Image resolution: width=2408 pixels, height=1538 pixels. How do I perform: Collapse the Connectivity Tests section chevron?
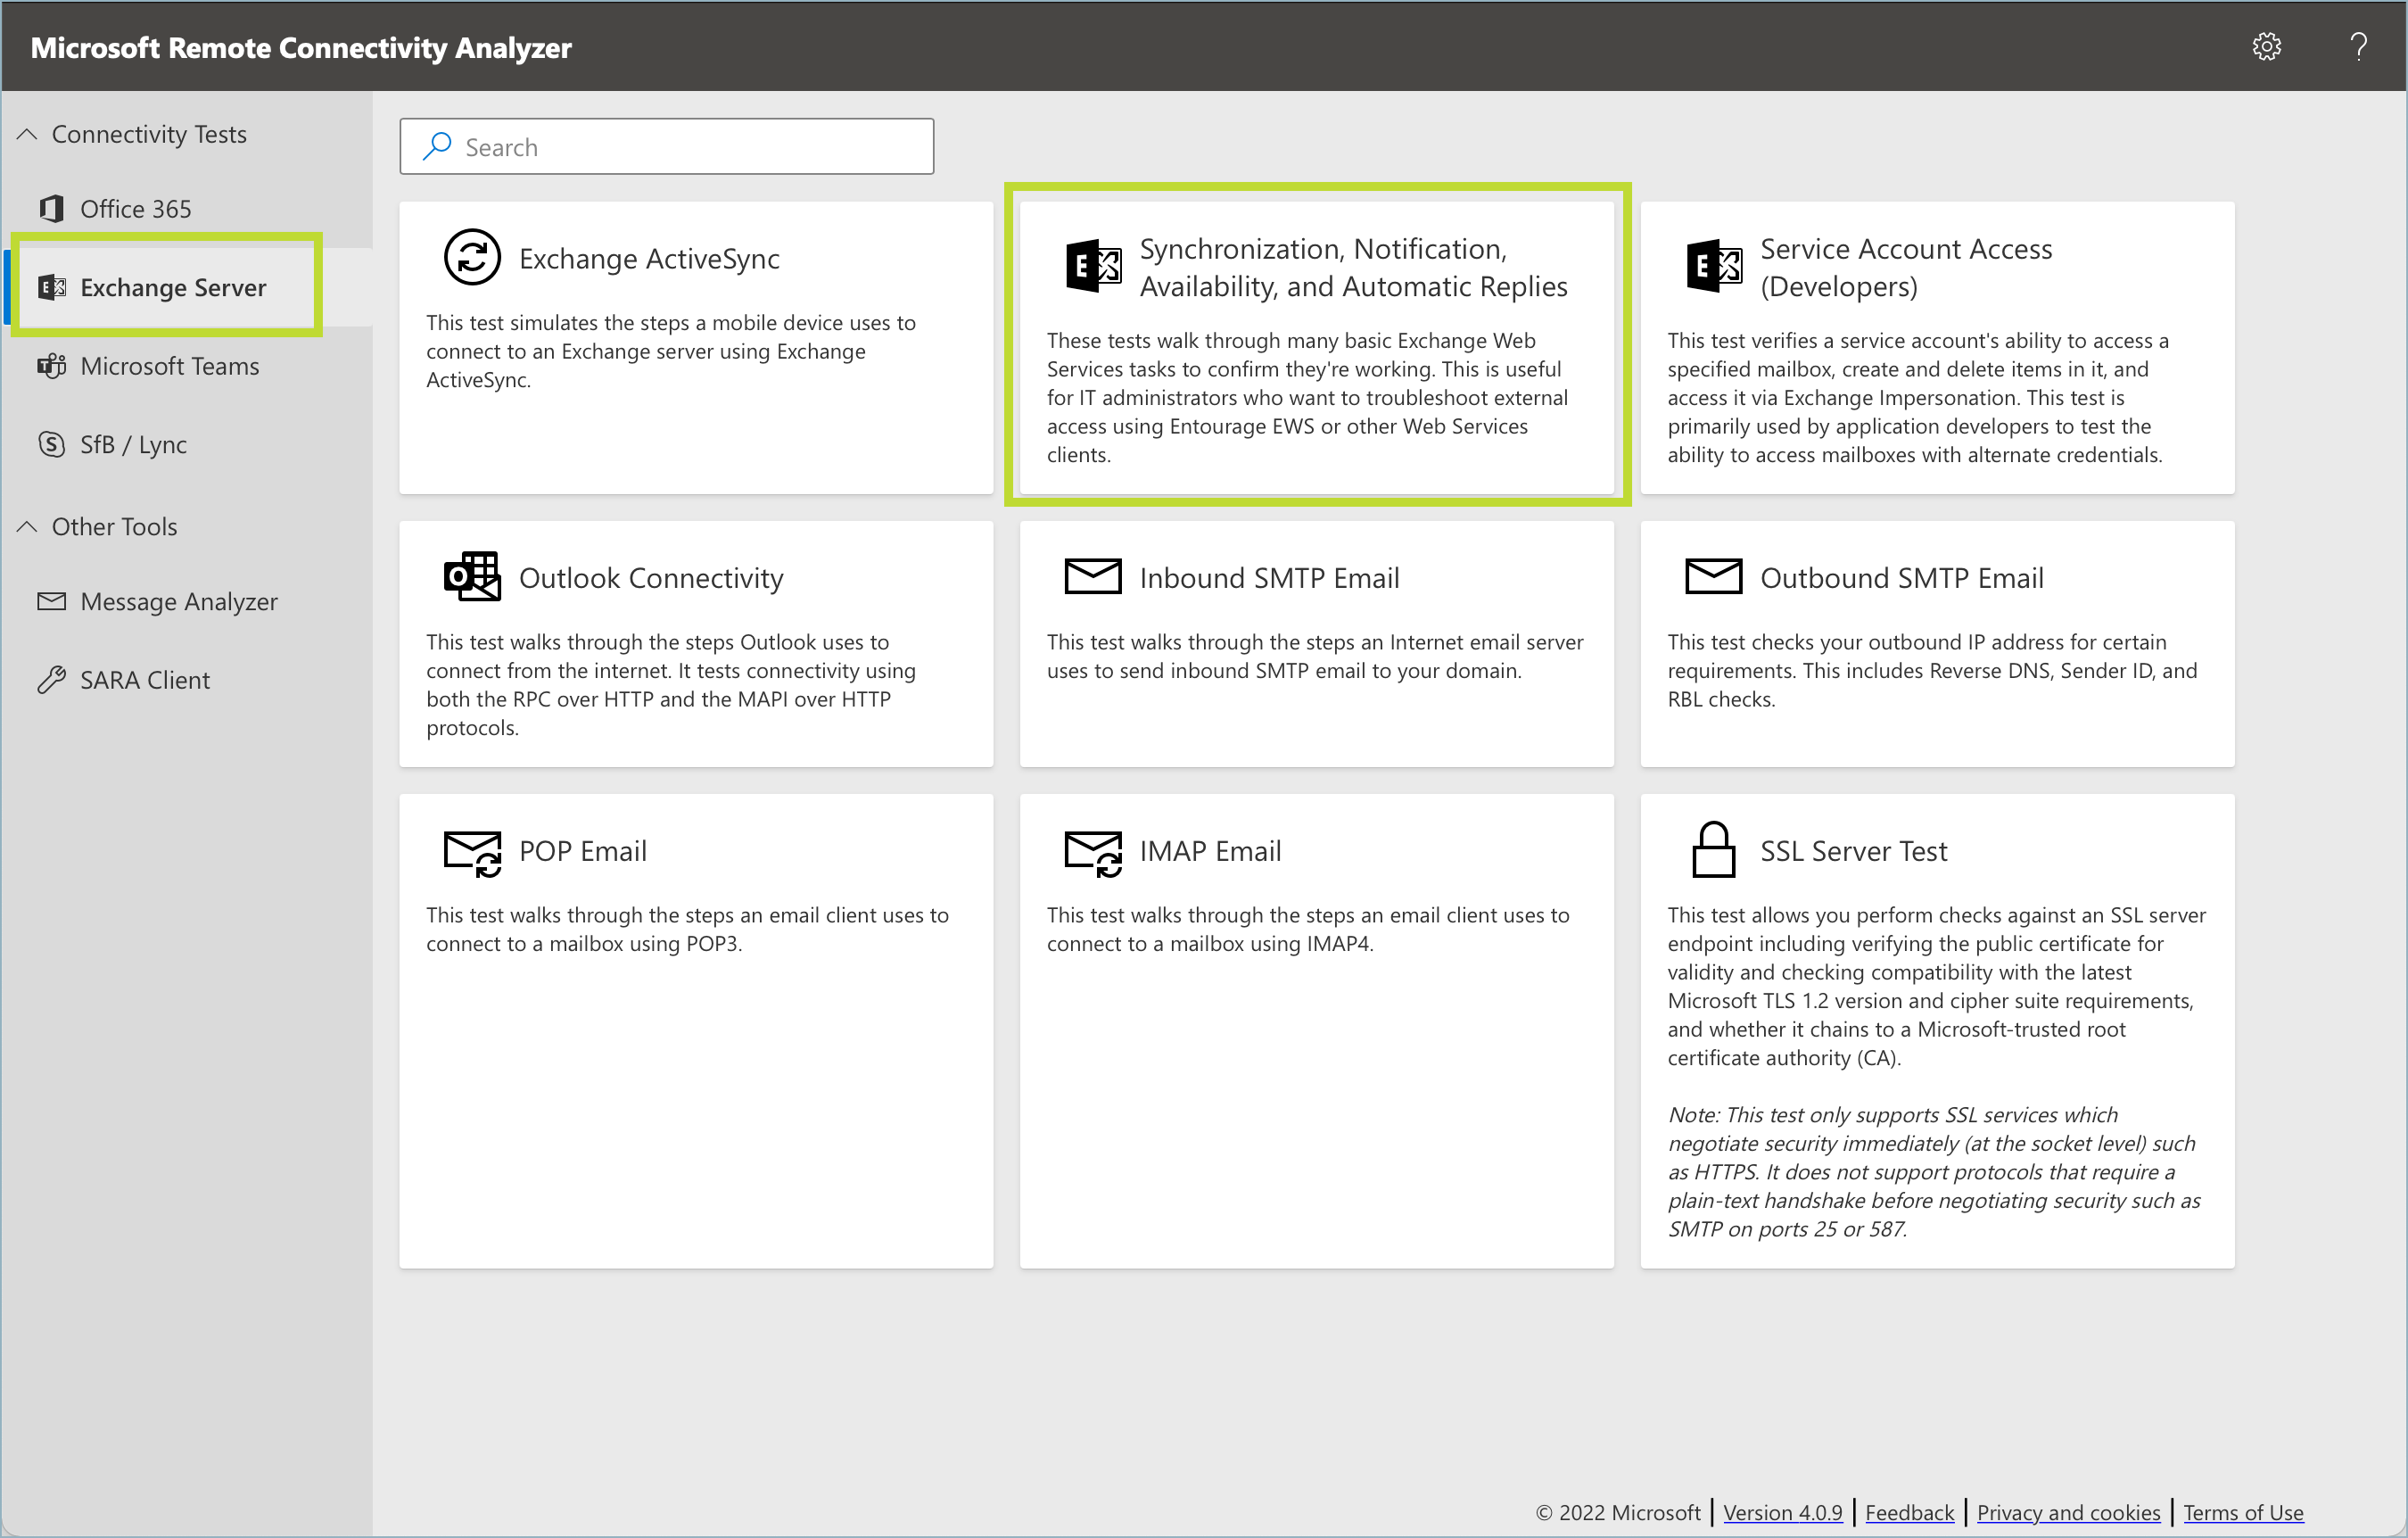[x=27, y=134]
